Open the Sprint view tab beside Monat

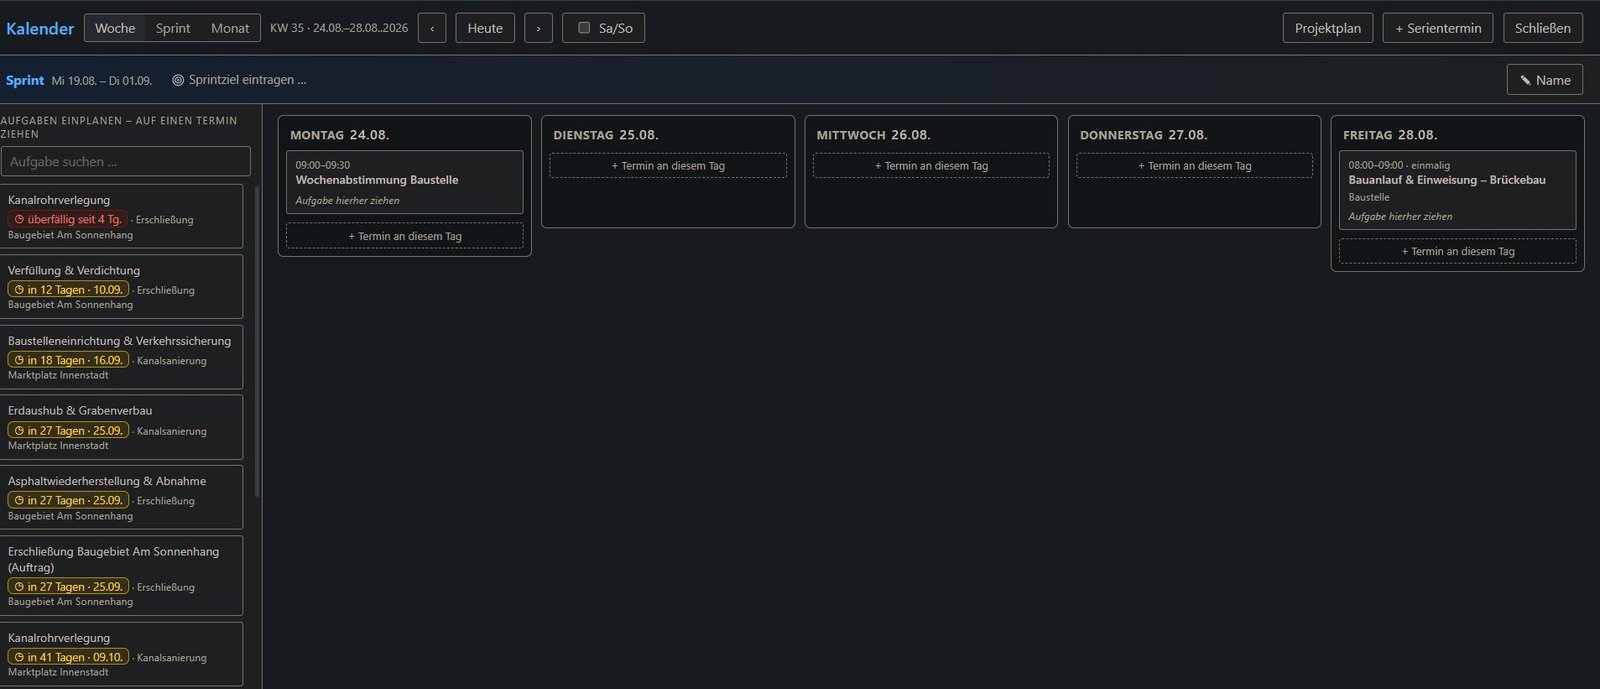pyautogui.click(x=173, y=28)
